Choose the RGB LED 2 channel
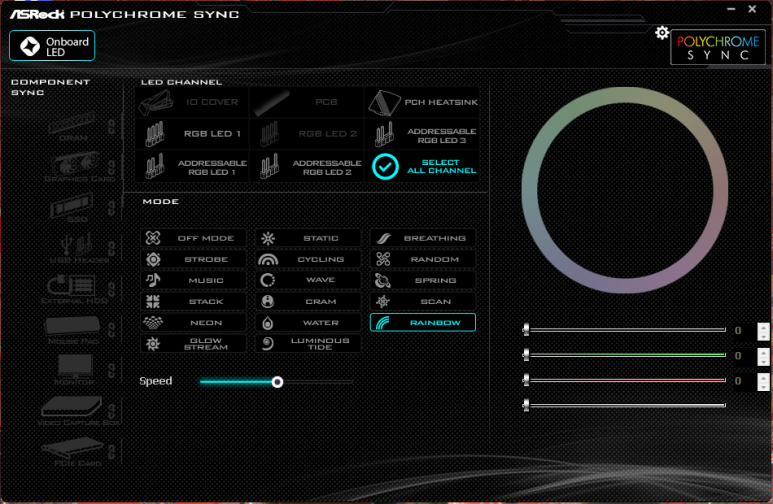Image resolution: width=773 pixels, height=504 pixels. click(x=306, y=134)
